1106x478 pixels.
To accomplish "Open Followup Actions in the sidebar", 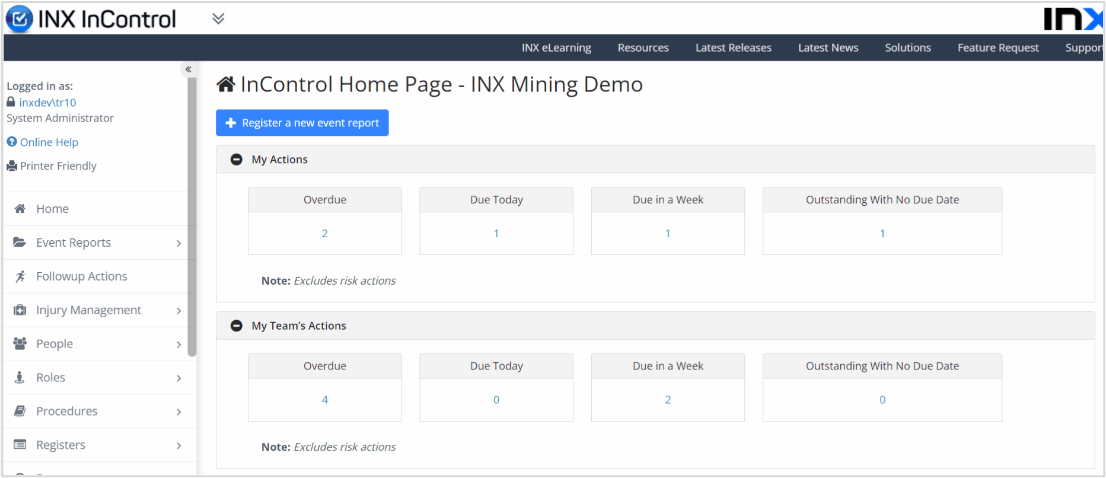I will coord(82,276).
